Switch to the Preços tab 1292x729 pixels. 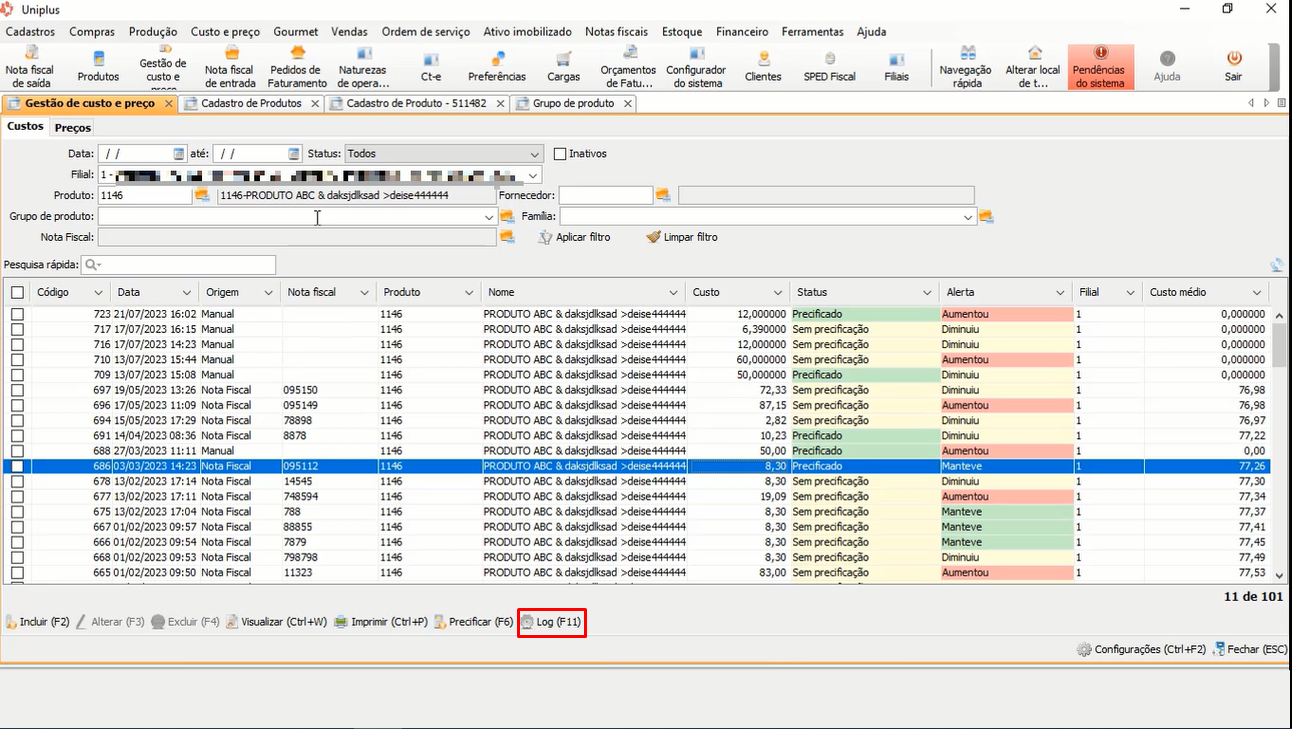click(73, 128)
